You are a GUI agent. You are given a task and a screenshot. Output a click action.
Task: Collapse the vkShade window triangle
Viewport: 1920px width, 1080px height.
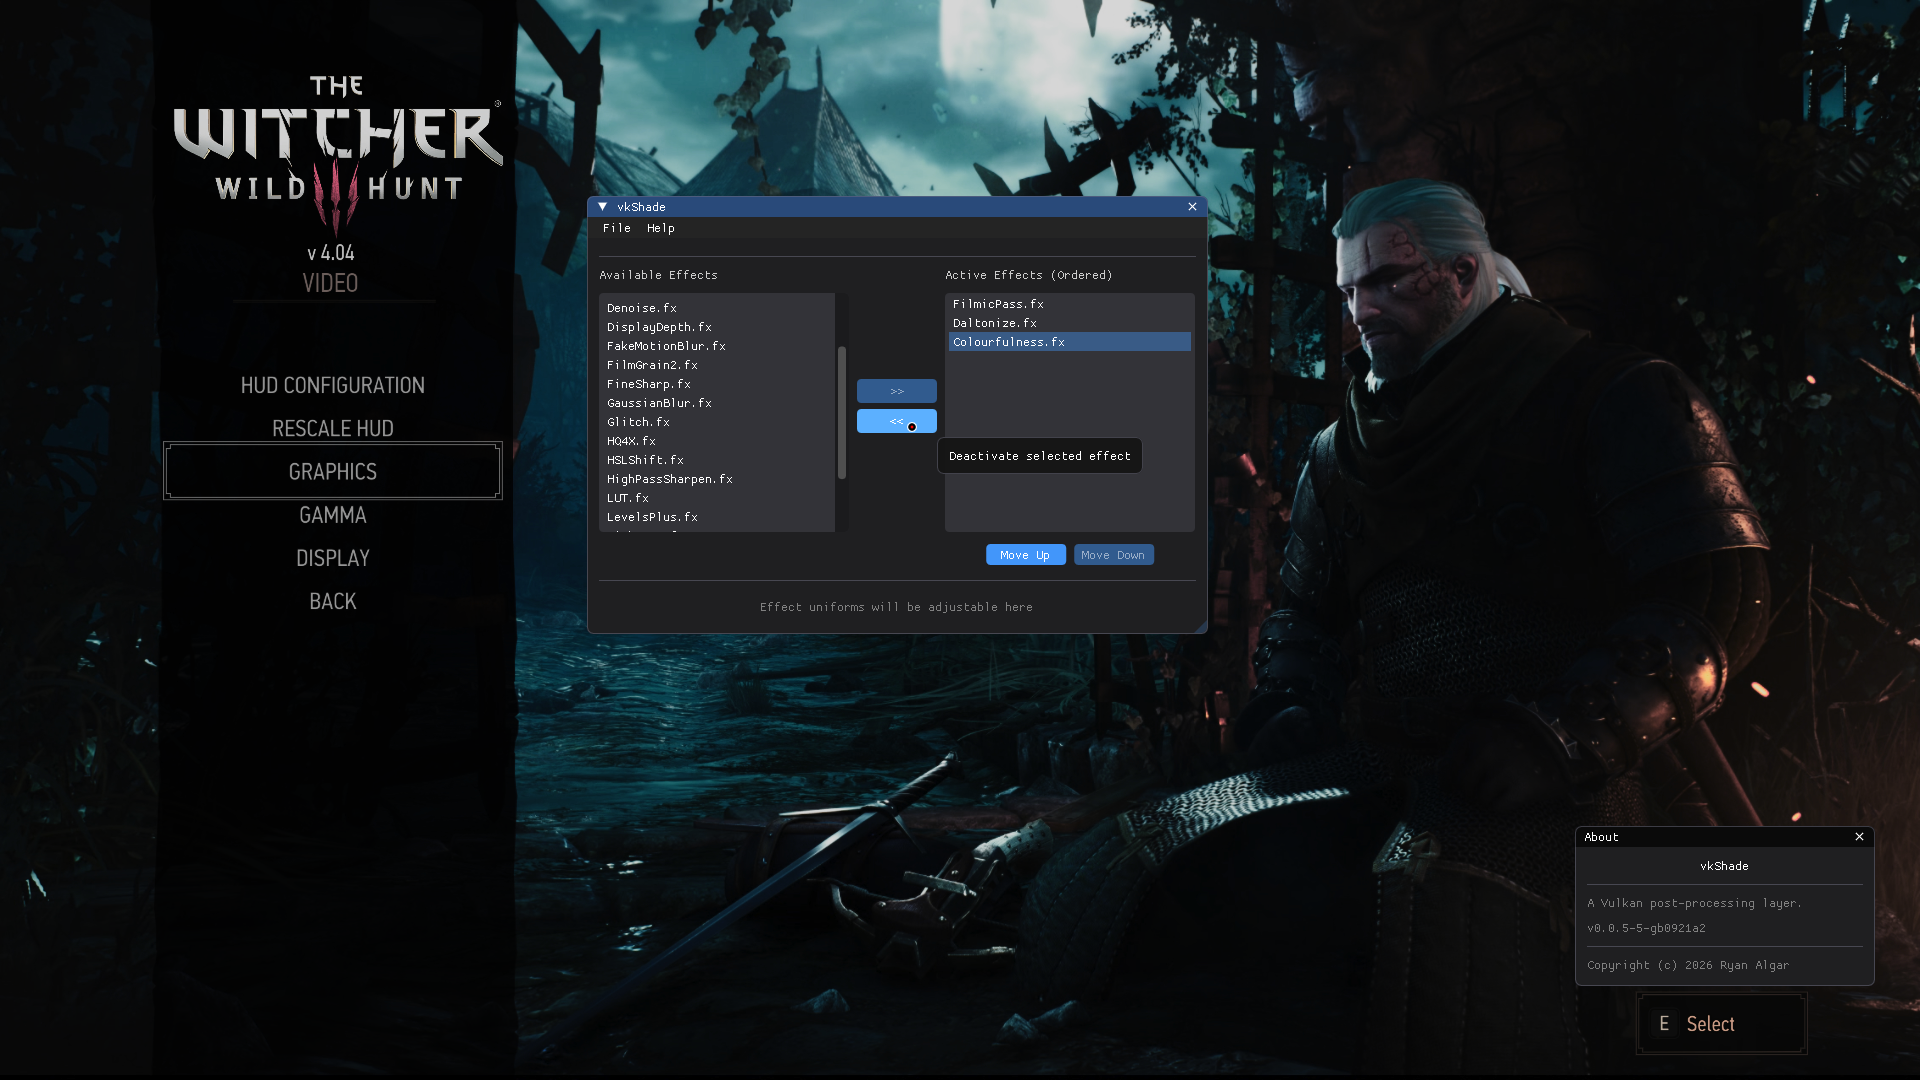tap(602, 207)
